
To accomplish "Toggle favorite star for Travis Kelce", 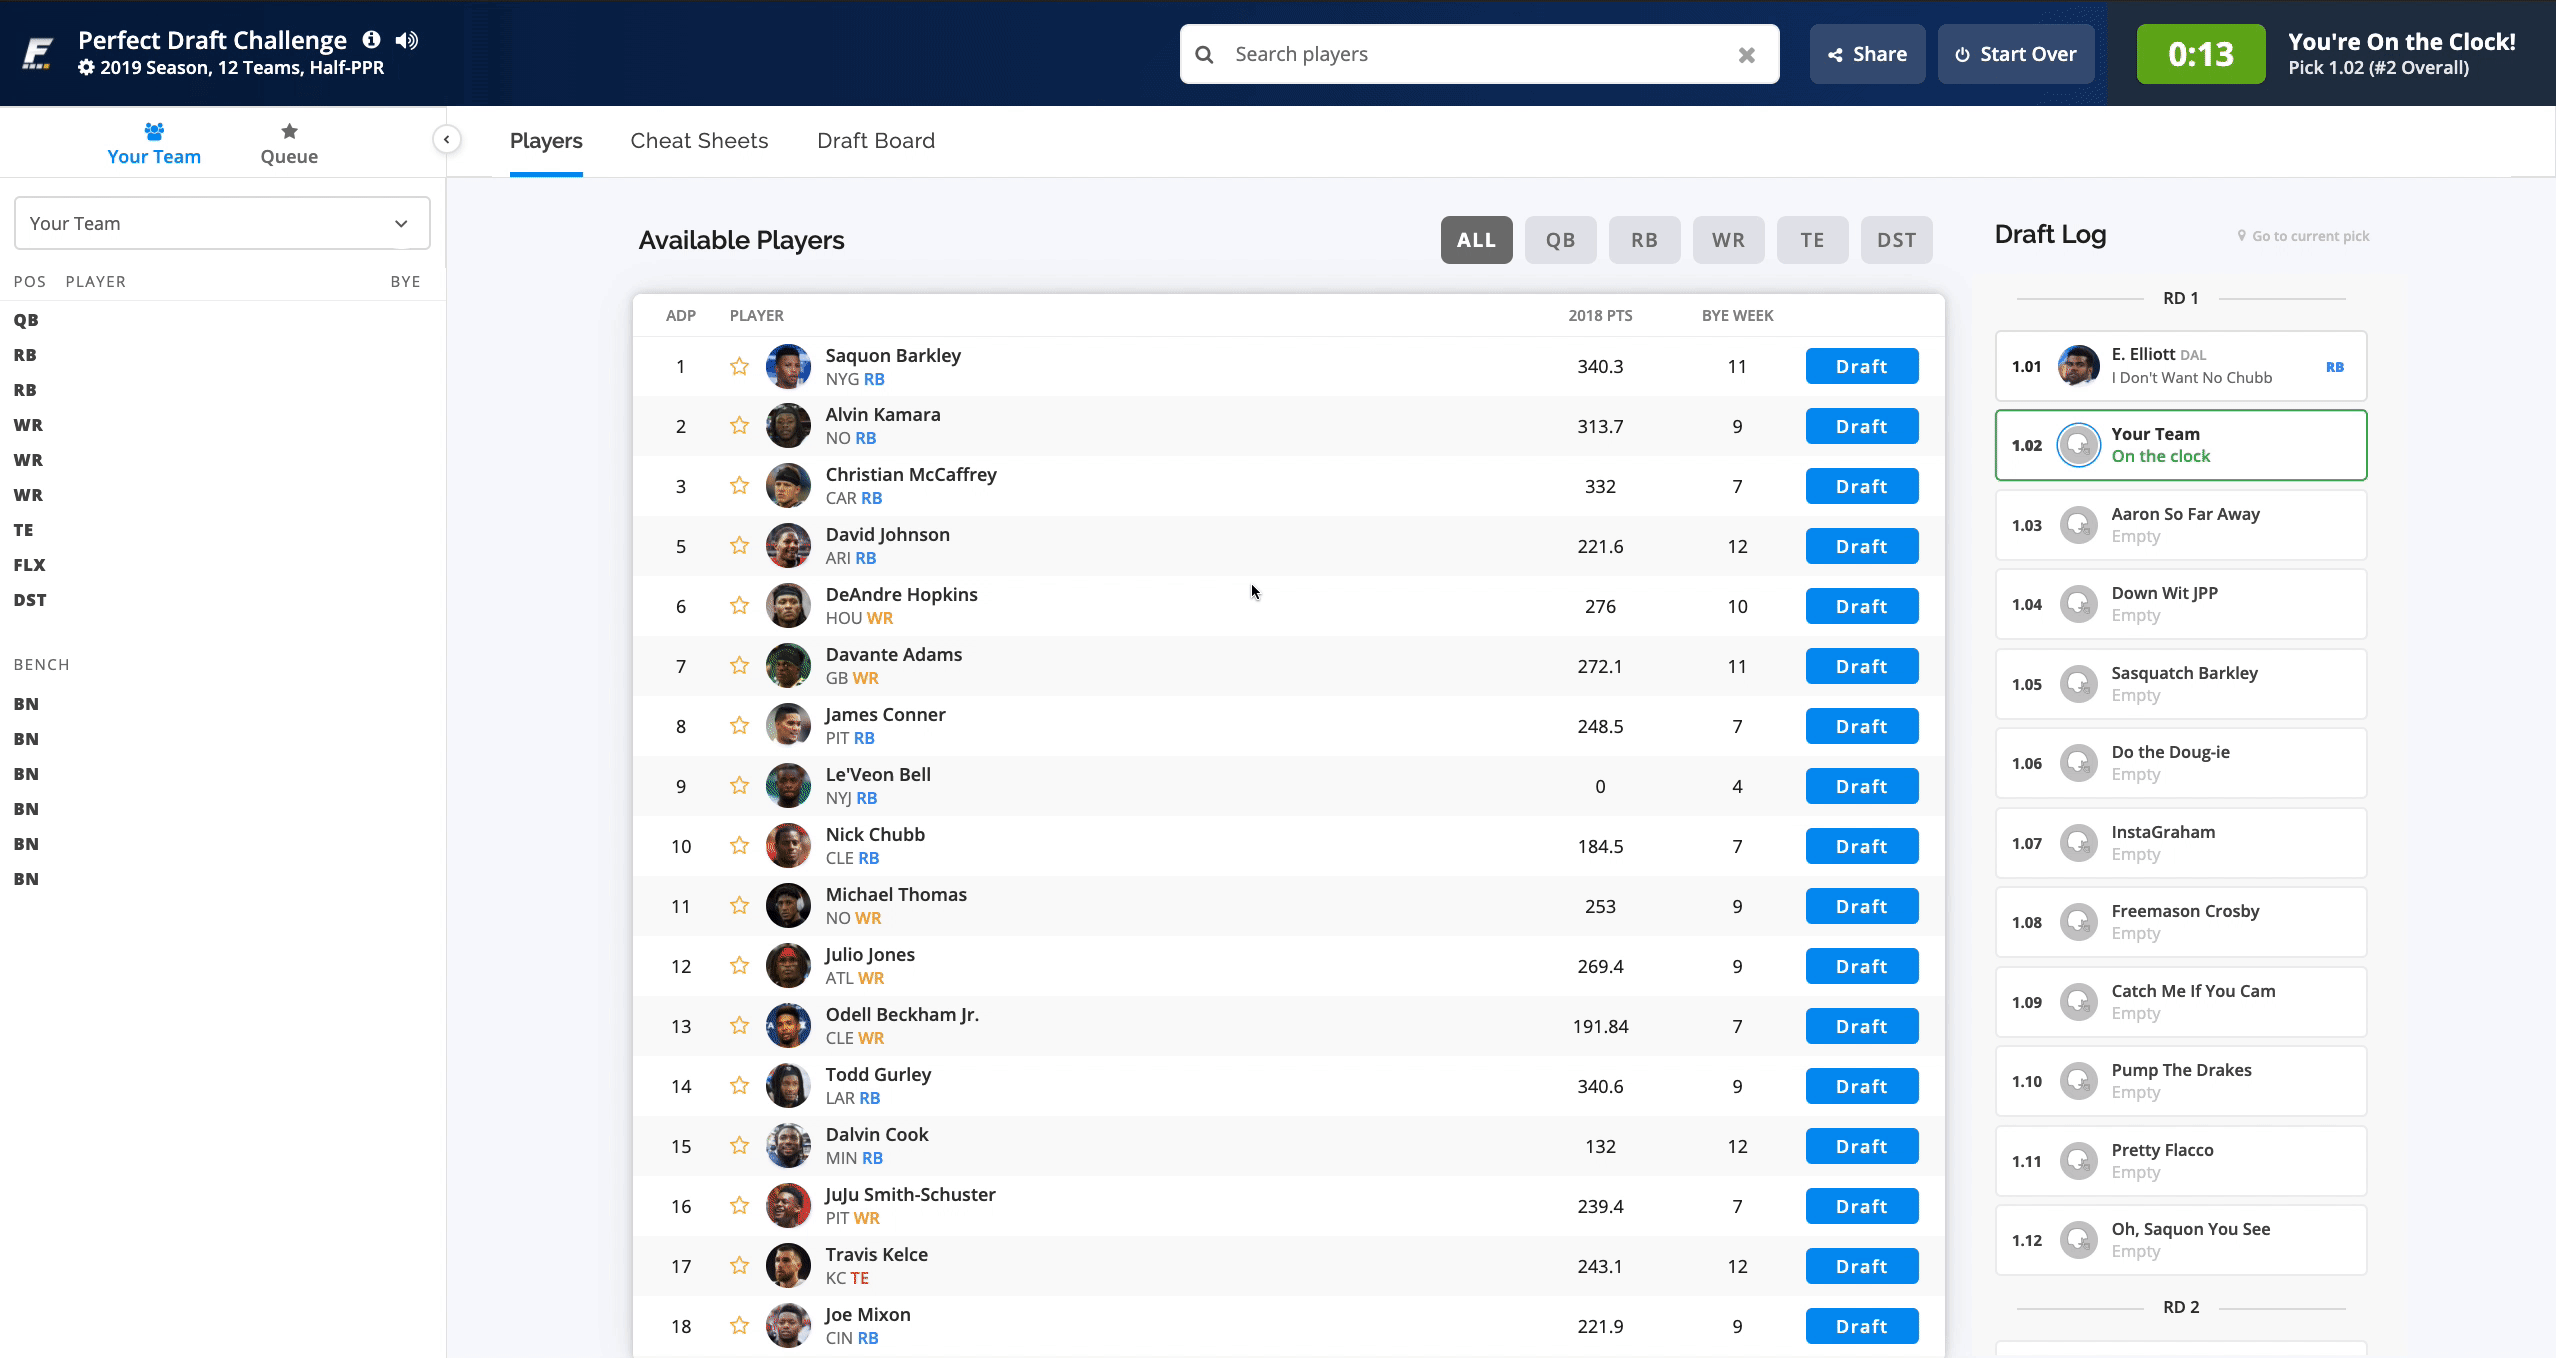I will coord(739,1266).
